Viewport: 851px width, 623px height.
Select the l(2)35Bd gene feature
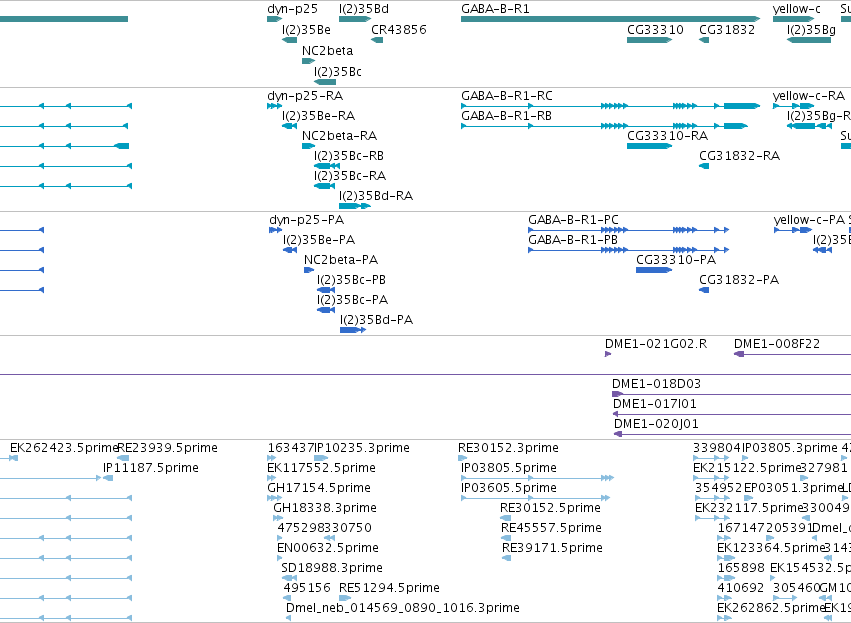[355, 19]
